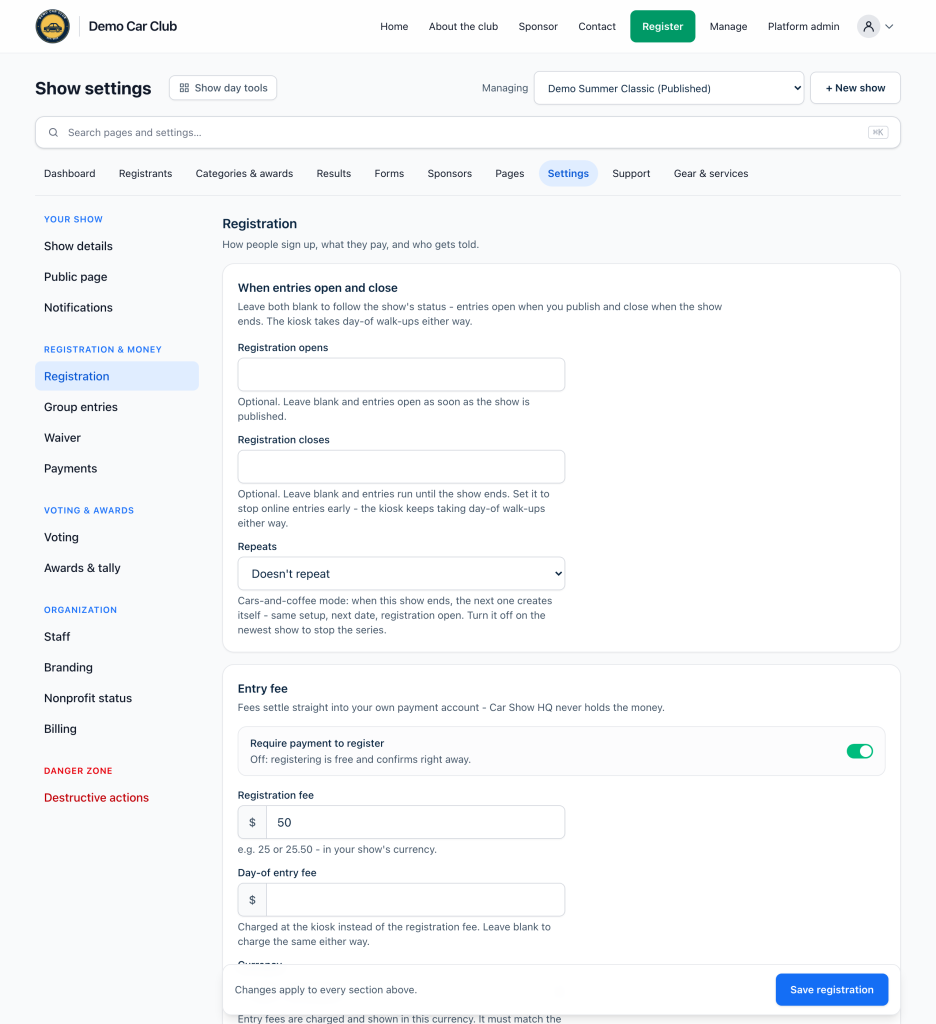Open Waiver in sidebar
Image resolution: width=936 pixels, height=1024 pixels.
point(117,438)
